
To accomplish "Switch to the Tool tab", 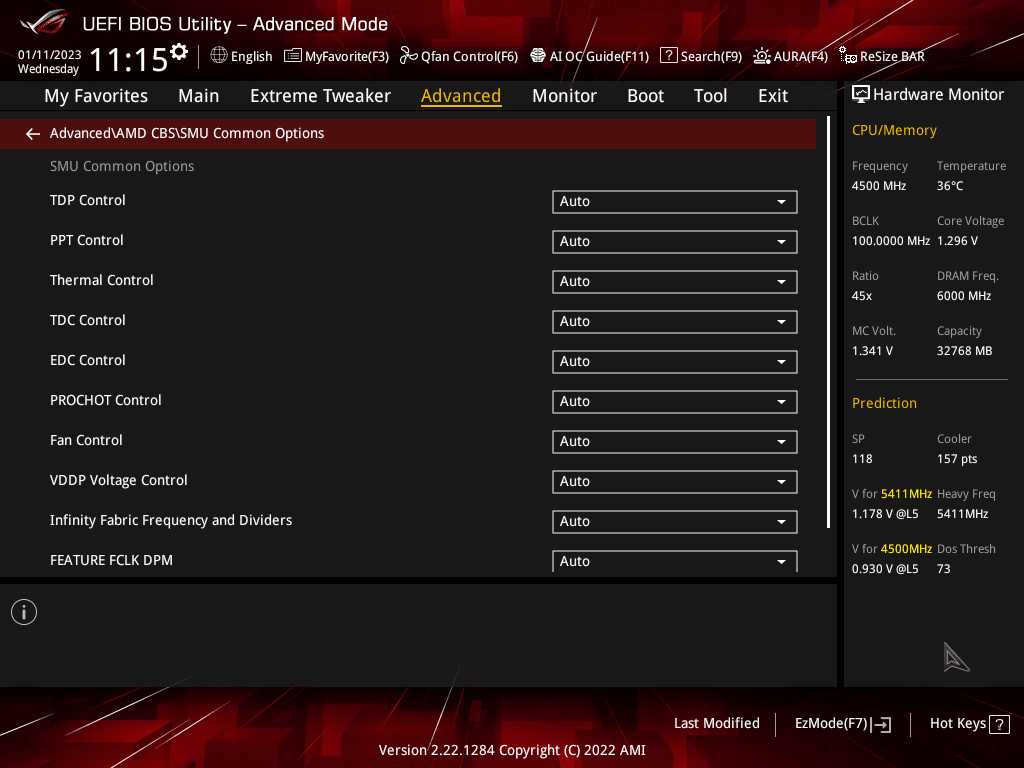I will click(x=710, y=96).
